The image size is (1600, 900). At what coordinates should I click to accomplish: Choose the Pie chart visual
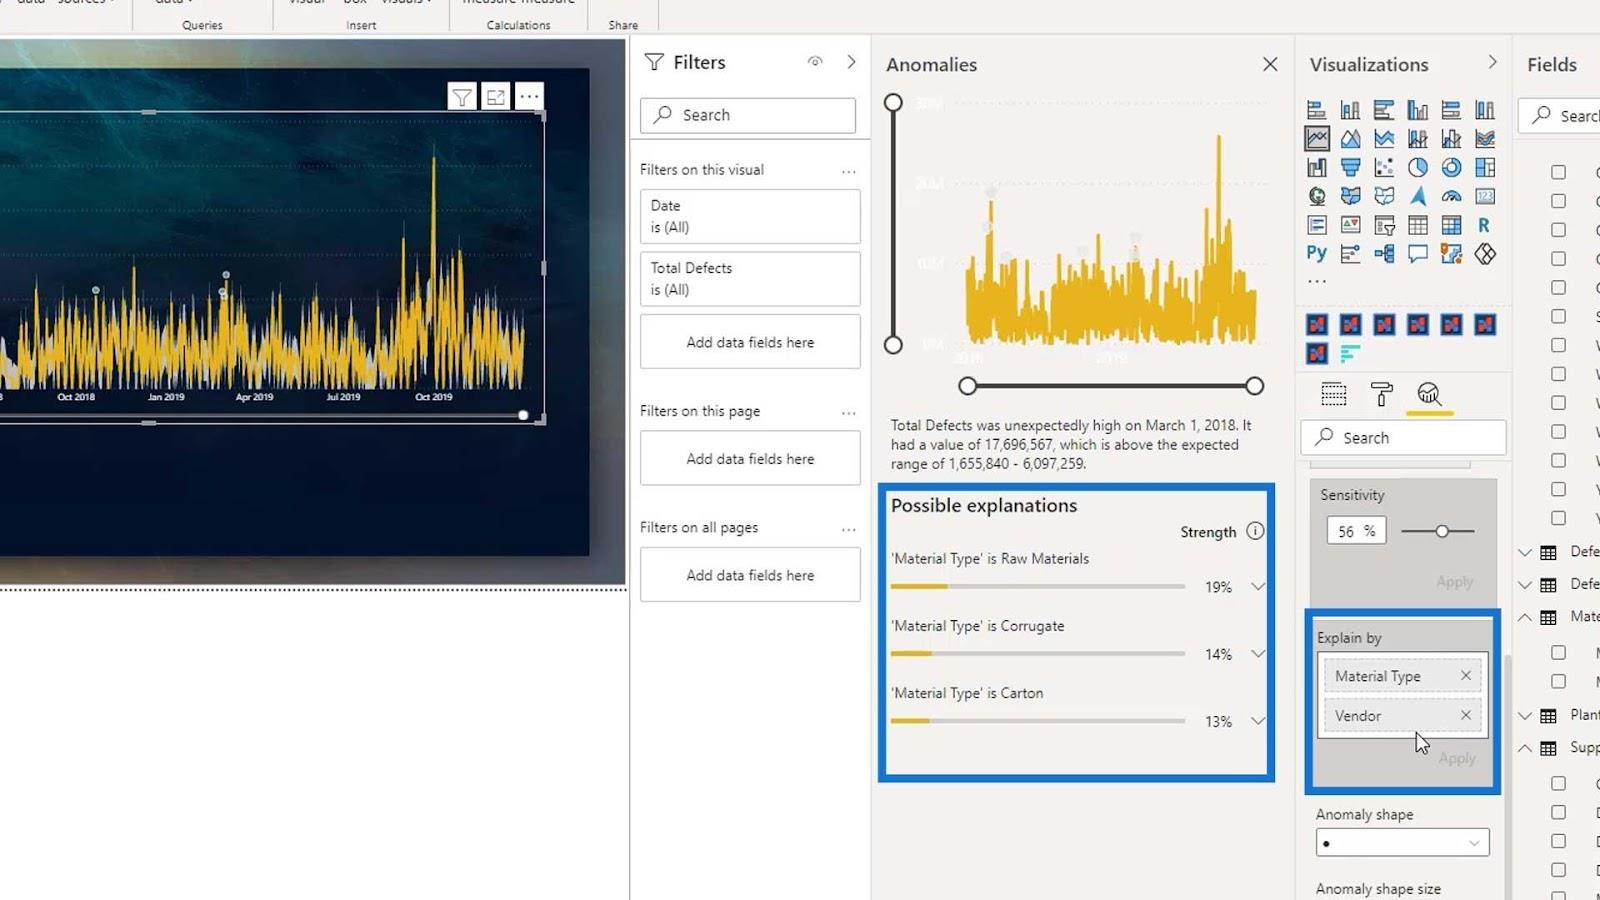coord(1418,168)
